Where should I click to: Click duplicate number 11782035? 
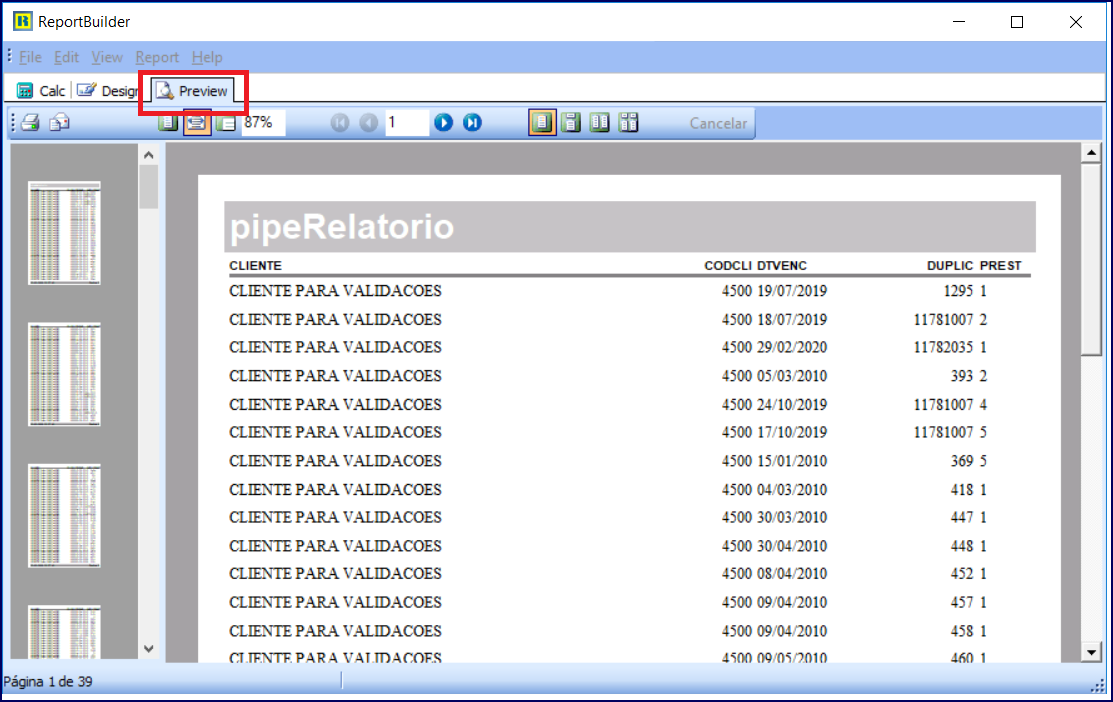tap(943, 347)
